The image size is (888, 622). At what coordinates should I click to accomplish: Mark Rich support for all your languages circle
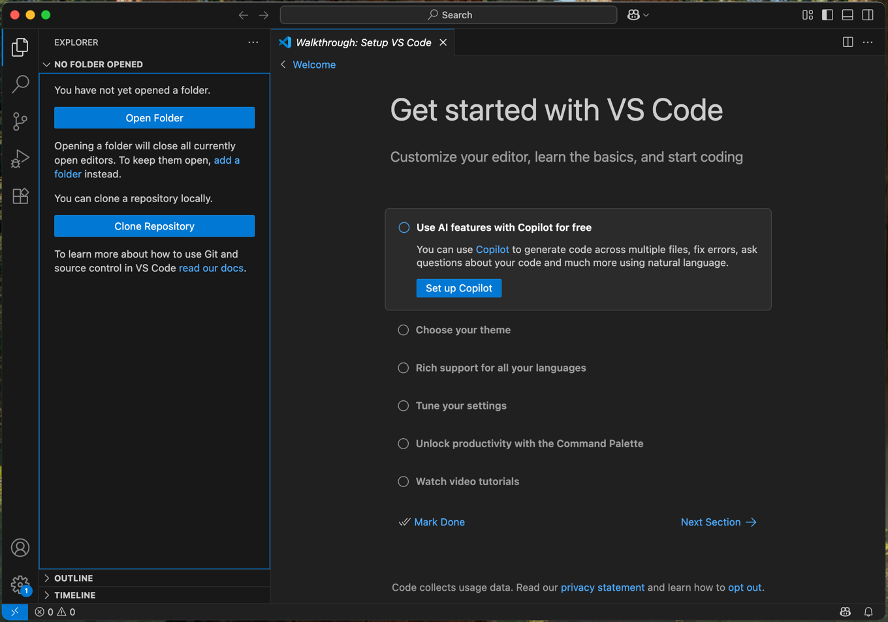point(403,368)
